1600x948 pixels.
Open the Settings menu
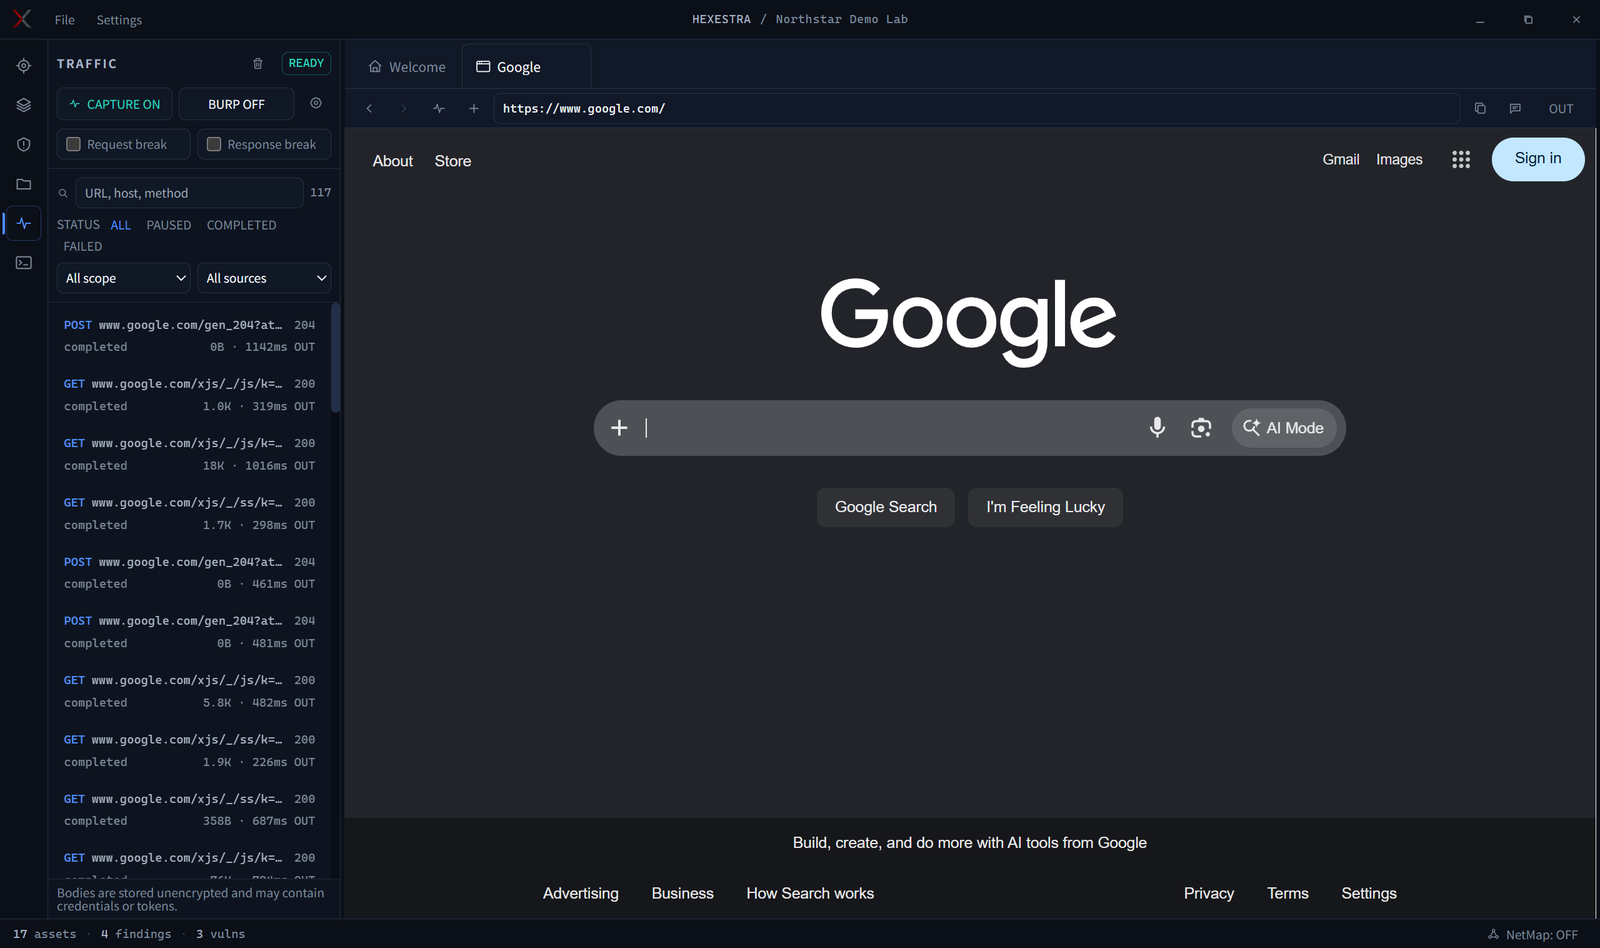pyautogui.click(x=119, y=20)
